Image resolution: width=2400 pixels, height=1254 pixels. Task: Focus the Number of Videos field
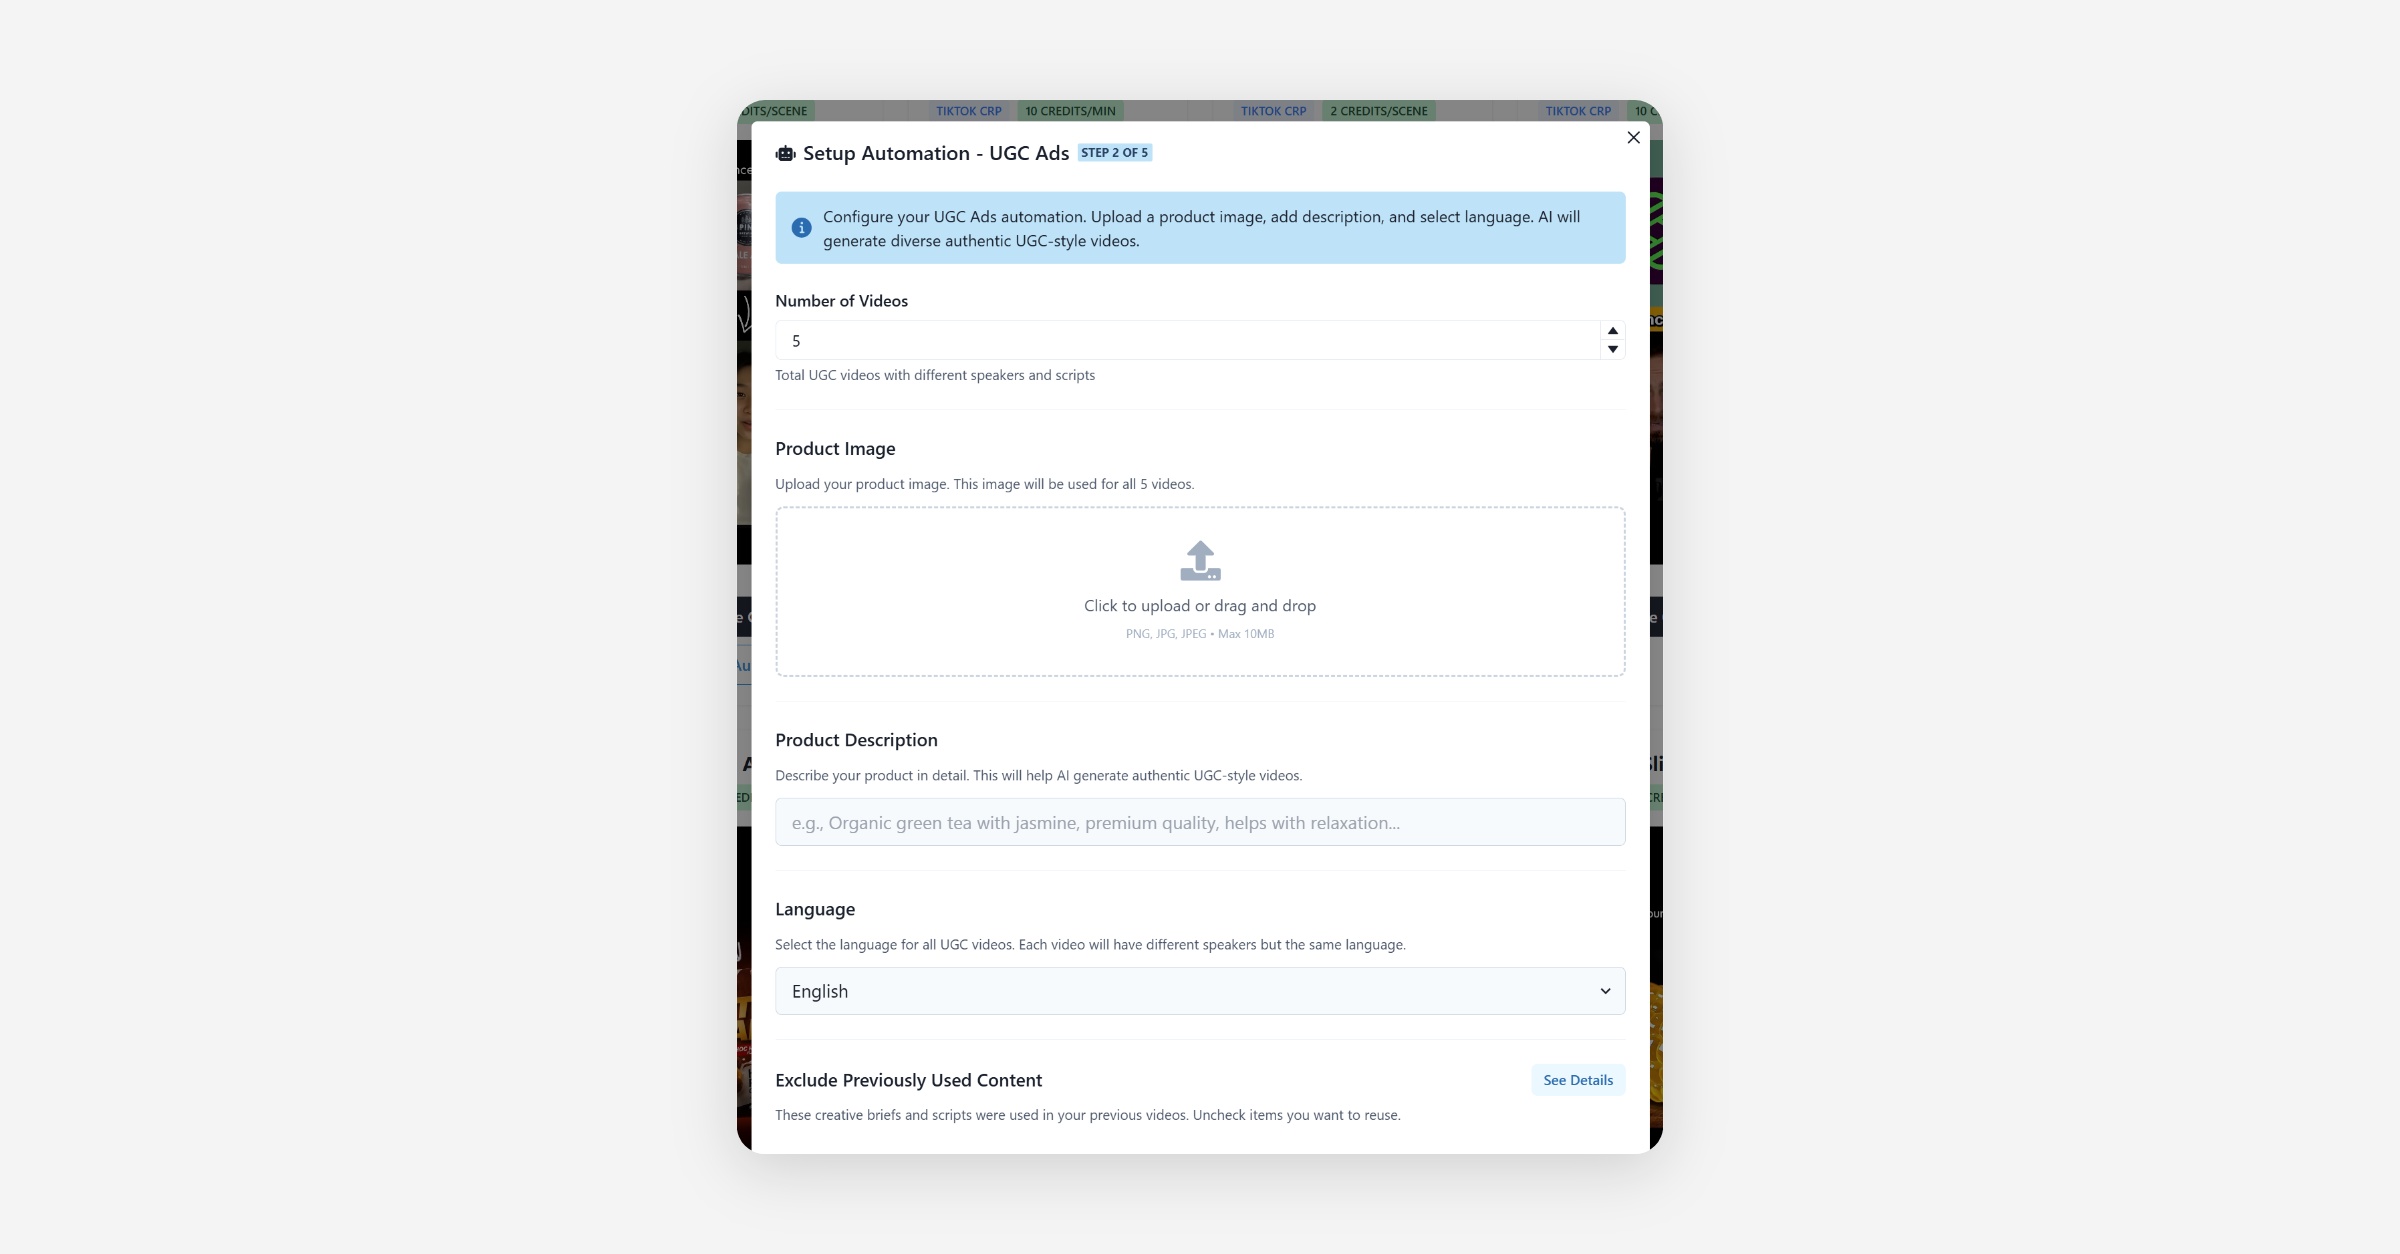(1189, 340)
